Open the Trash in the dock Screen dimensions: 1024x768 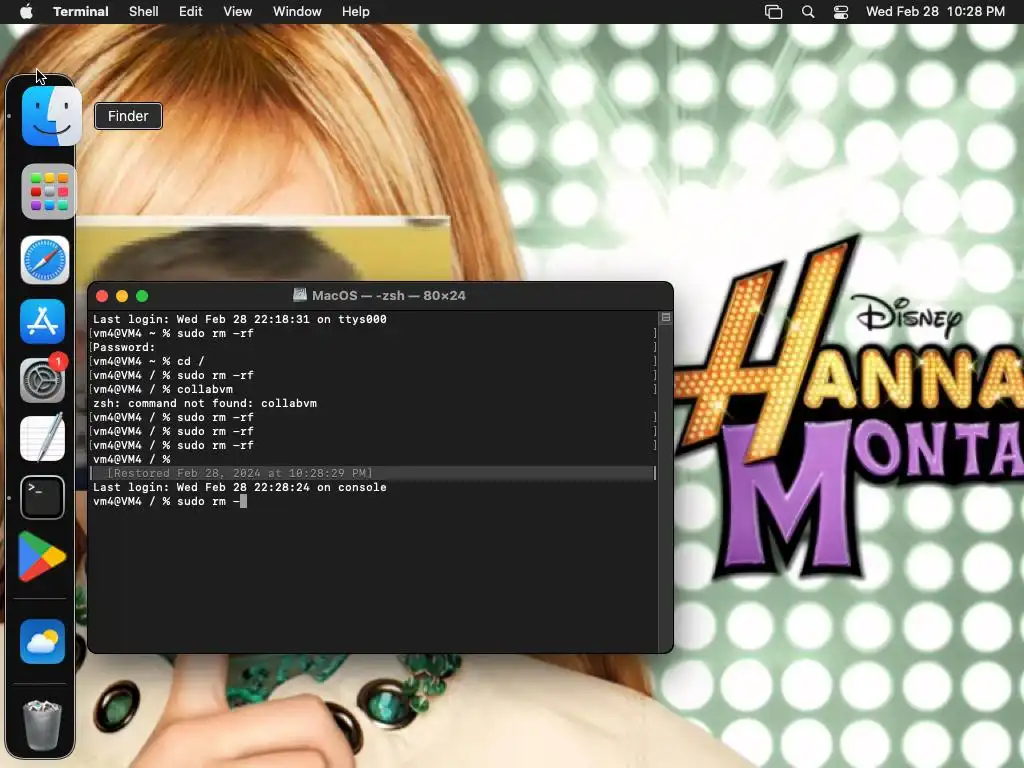[x=42, y=724]
